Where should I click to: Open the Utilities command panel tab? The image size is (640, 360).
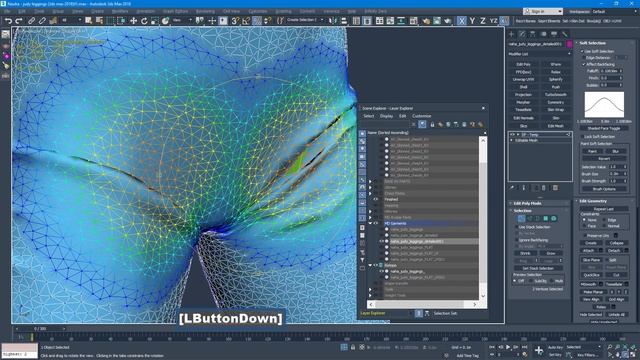(564, 34)
